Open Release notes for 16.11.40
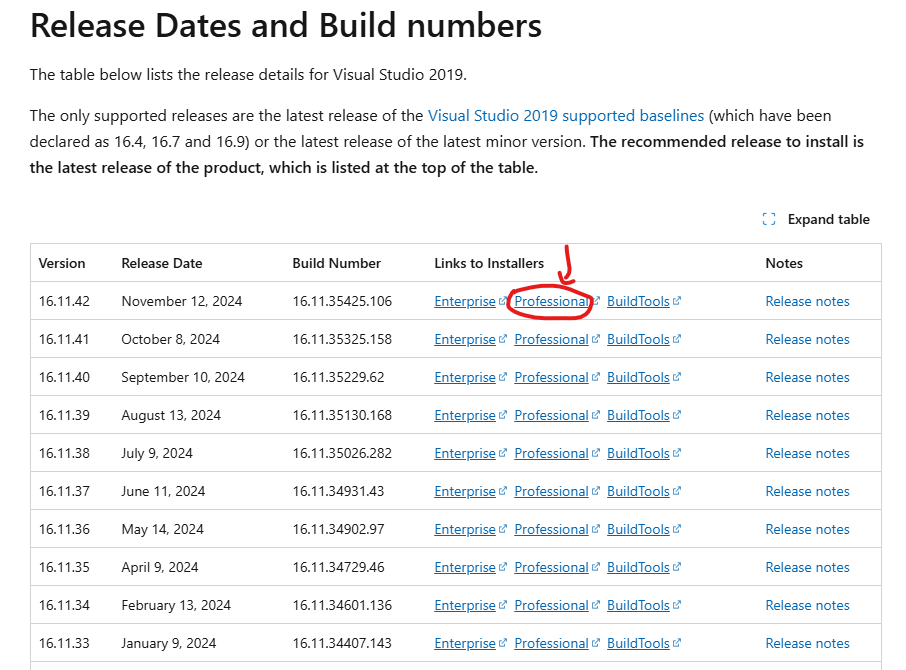This screenshot has height=670, width=906. pos(807,378)
